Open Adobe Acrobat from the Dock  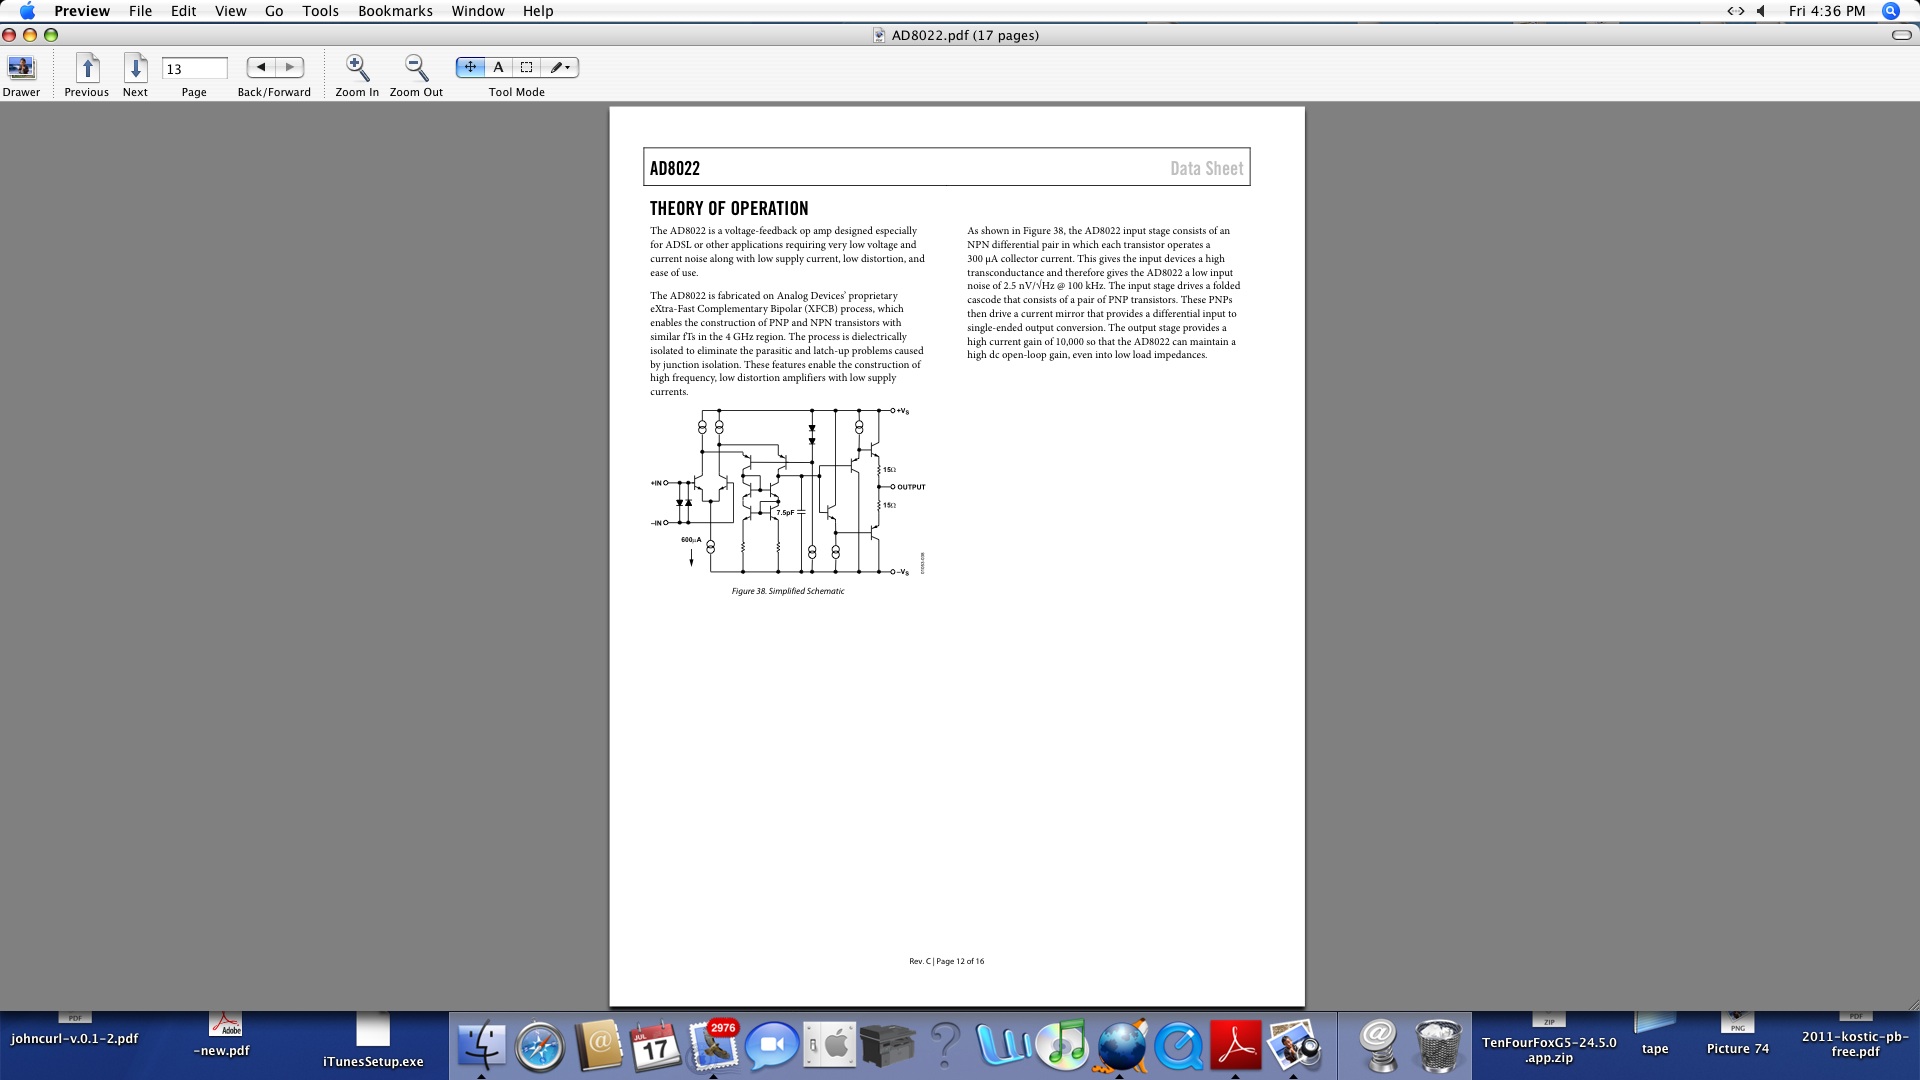(1236, 1046)
